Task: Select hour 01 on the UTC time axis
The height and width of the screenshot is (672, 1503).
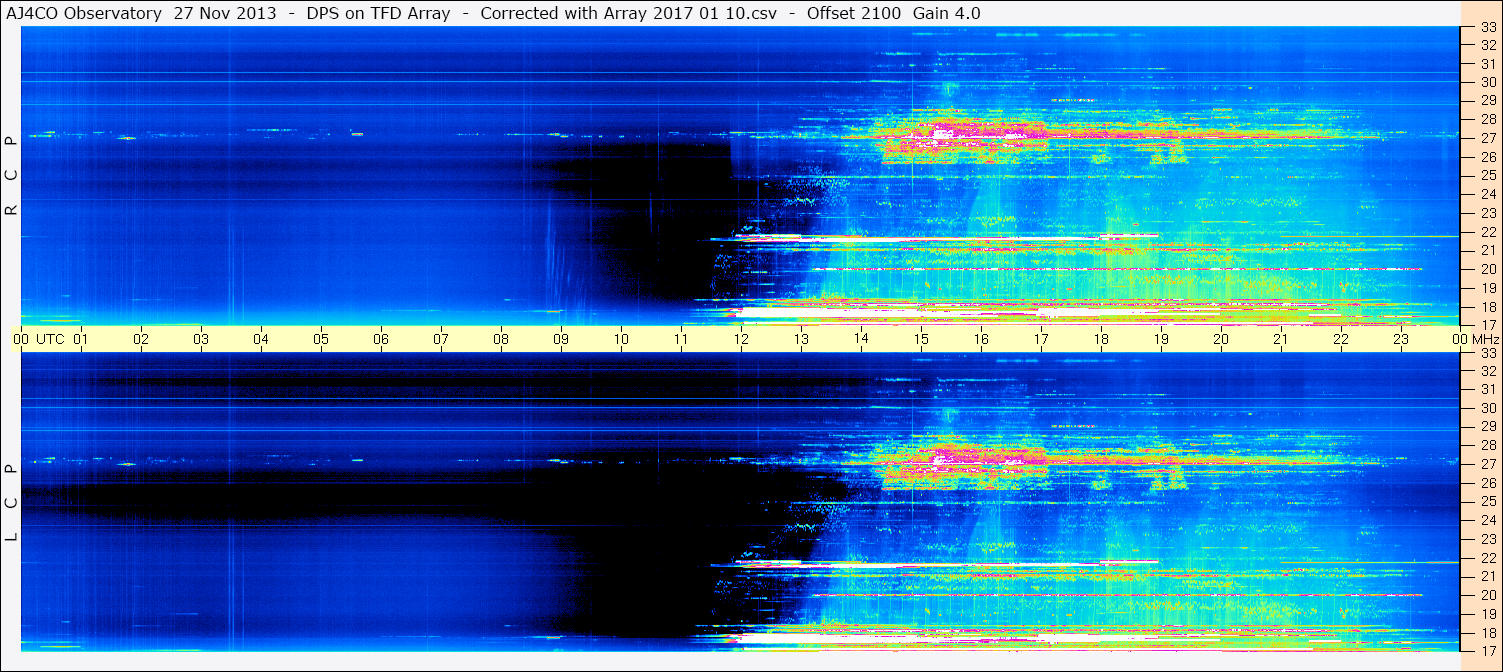Action: [81, 339]
